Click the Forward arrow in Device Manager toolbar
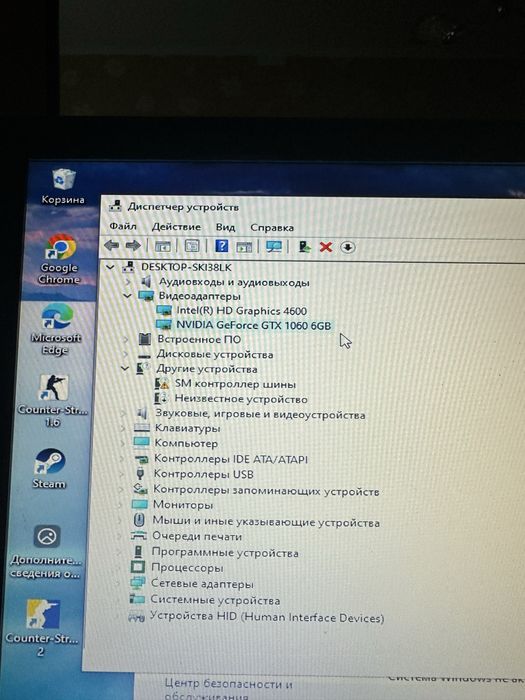 coord(133,246)
